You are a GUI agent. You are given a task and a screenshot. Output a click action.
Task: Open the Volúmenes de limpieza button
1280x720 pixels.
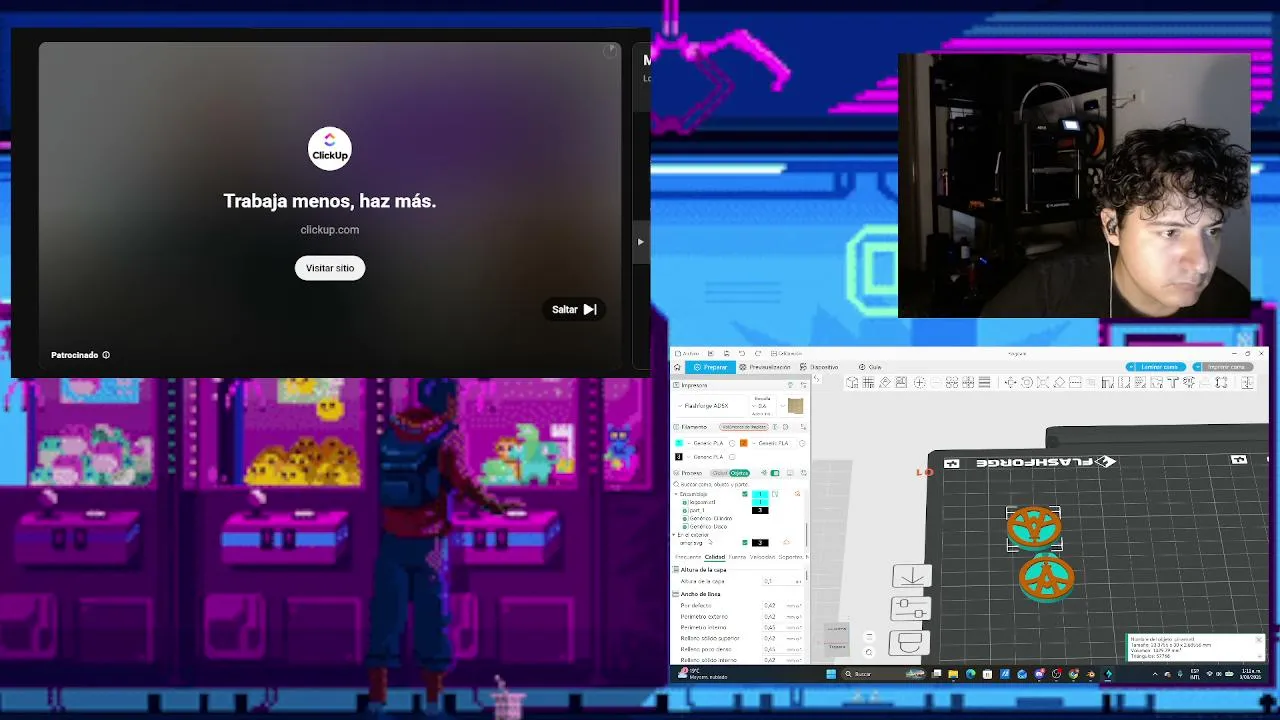pyautogui.click(x=744, y=427)
